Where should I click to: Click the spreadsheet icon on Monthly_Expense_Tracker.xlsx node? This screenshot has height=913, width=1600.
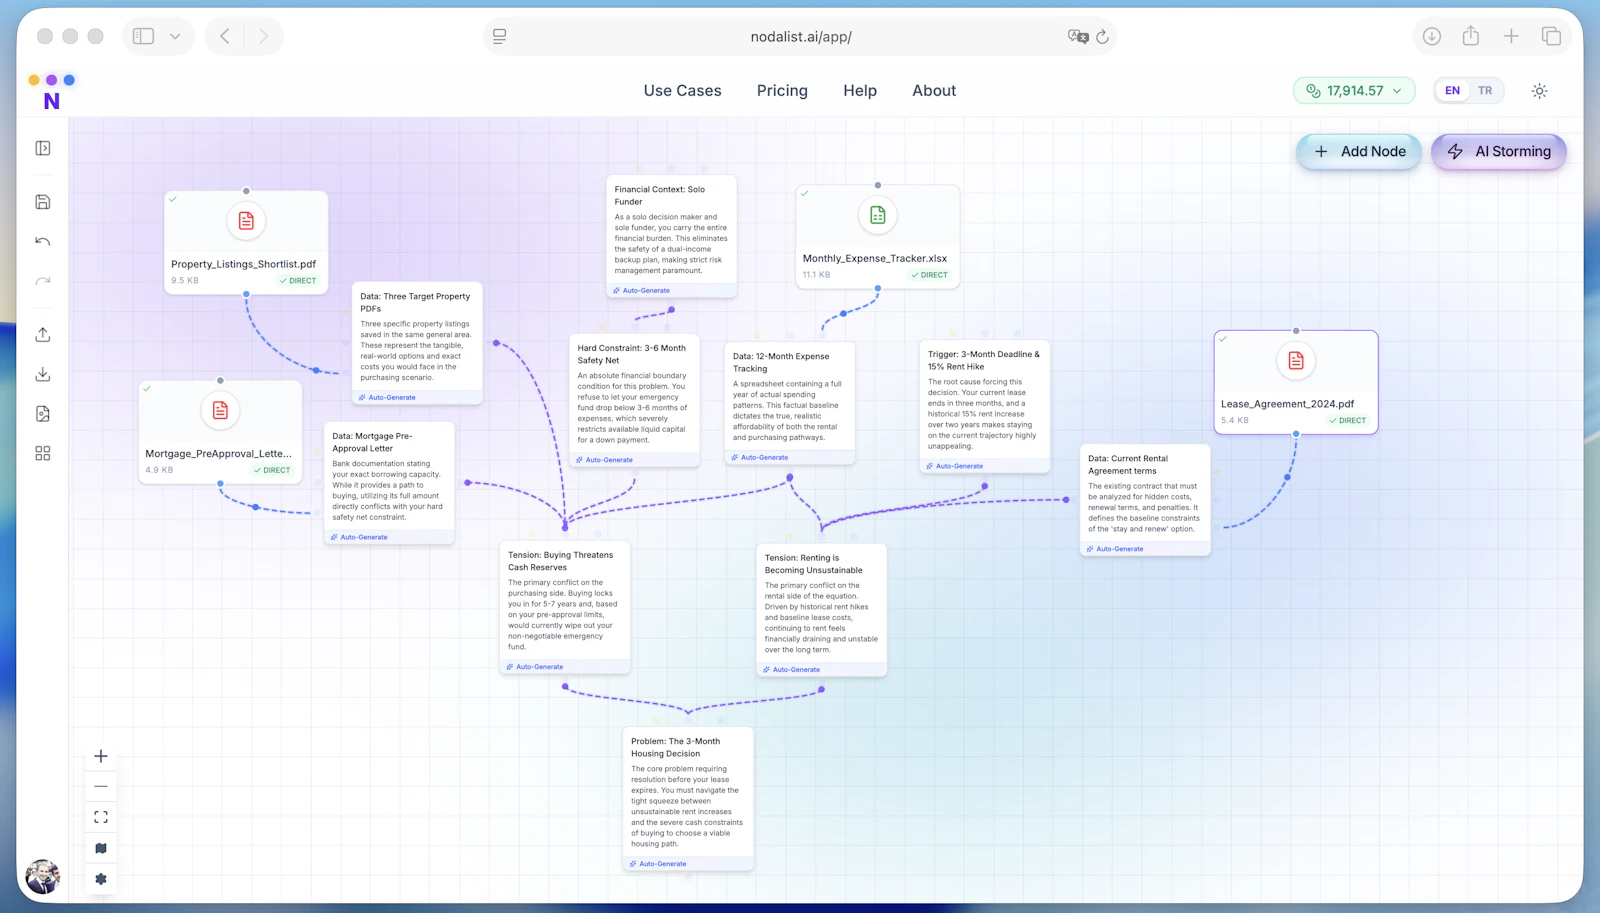(x=878, y=215)
